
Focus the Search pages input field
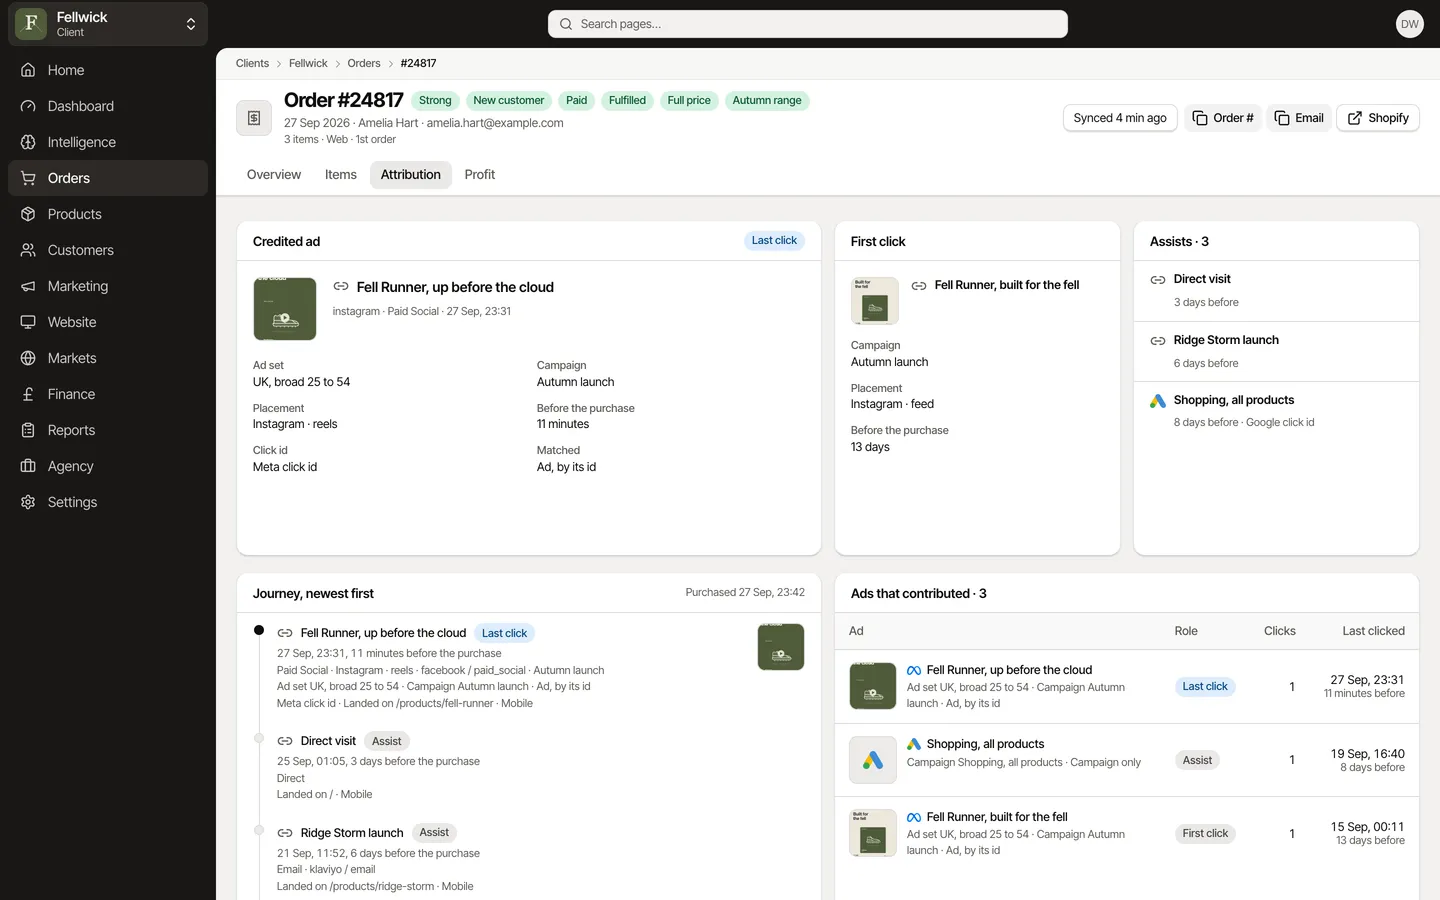pos(808,24)
